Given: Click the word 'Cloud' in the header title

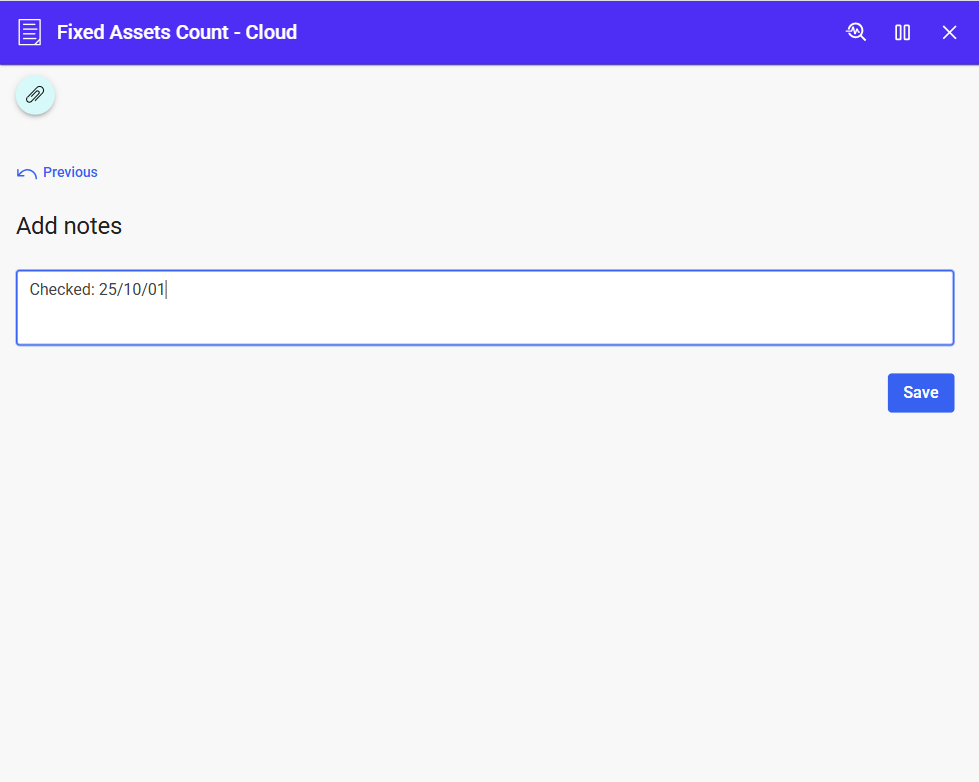Looking at the screenshot, I should pos(271,32).
